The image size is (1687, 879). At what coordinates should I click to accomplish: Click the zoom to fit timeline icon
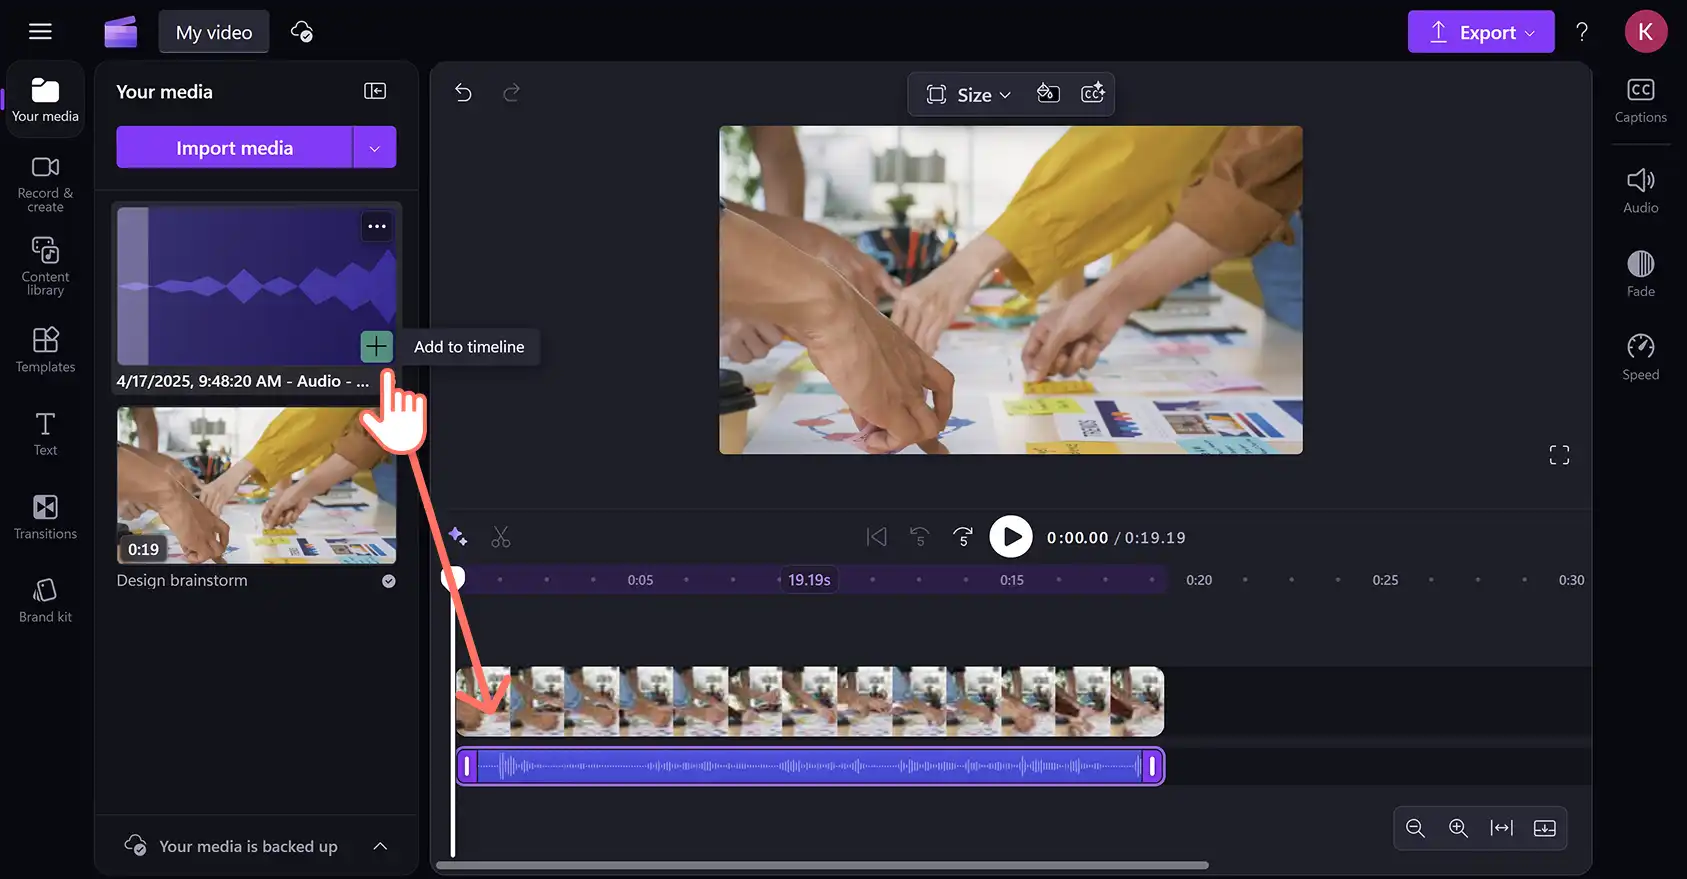pos(1501,828)
